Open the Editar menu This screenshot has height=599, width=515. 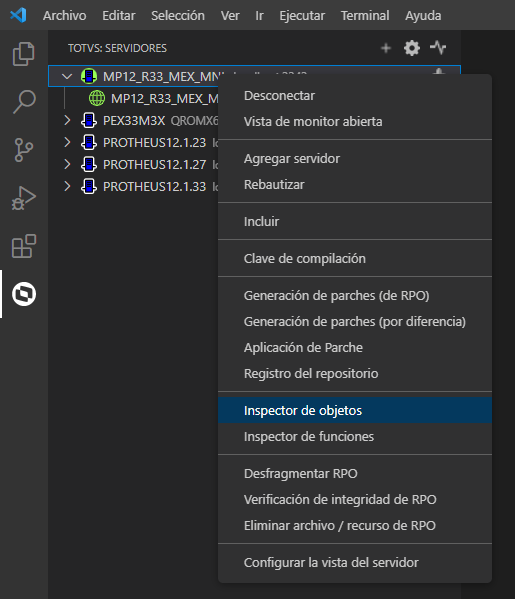coord(118,16)
